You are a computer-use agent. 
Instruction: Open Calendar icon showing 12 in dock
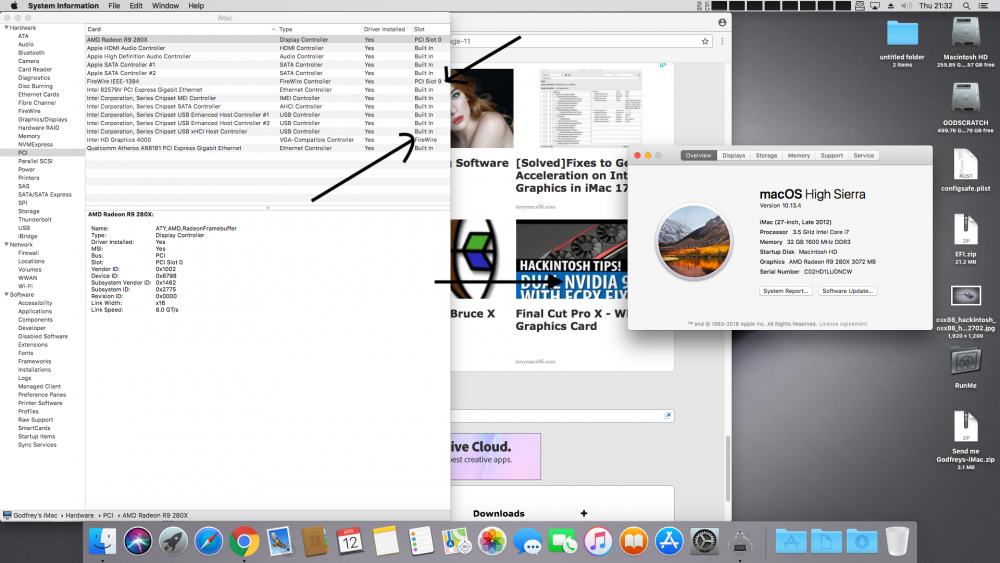pyautogui.click(x=350, y=542)
